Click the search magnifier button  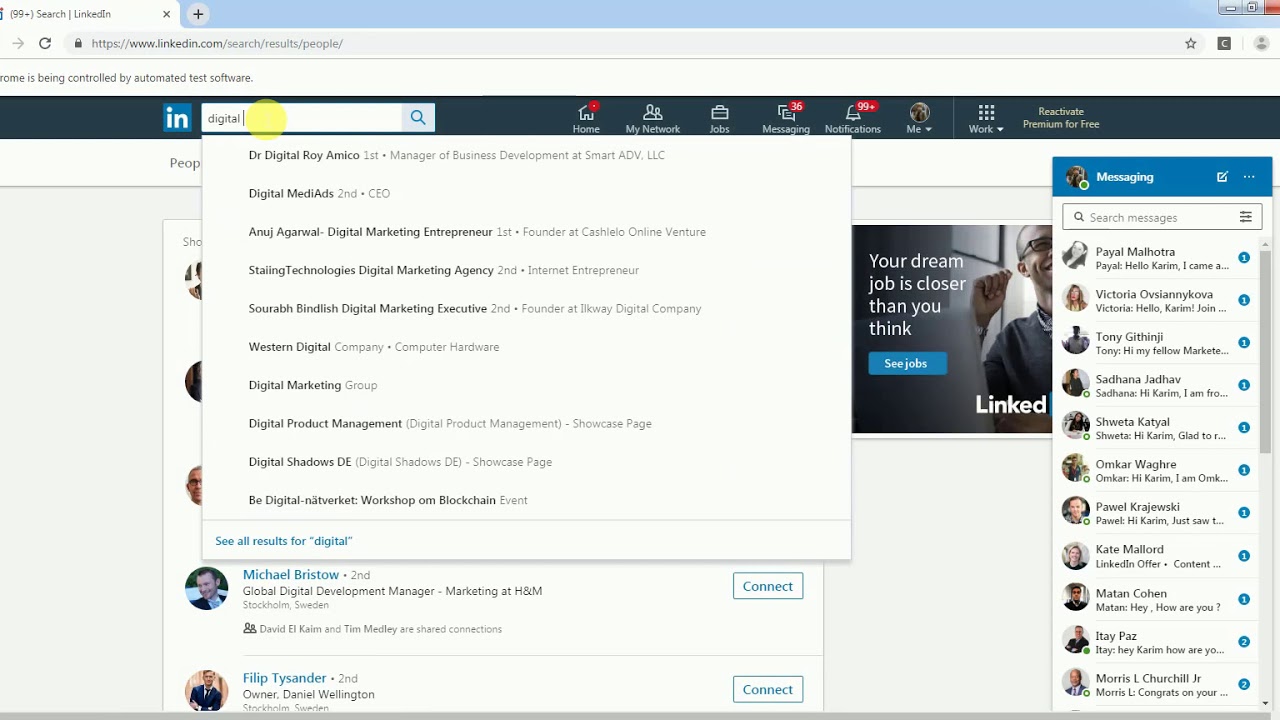click(418, 118)
